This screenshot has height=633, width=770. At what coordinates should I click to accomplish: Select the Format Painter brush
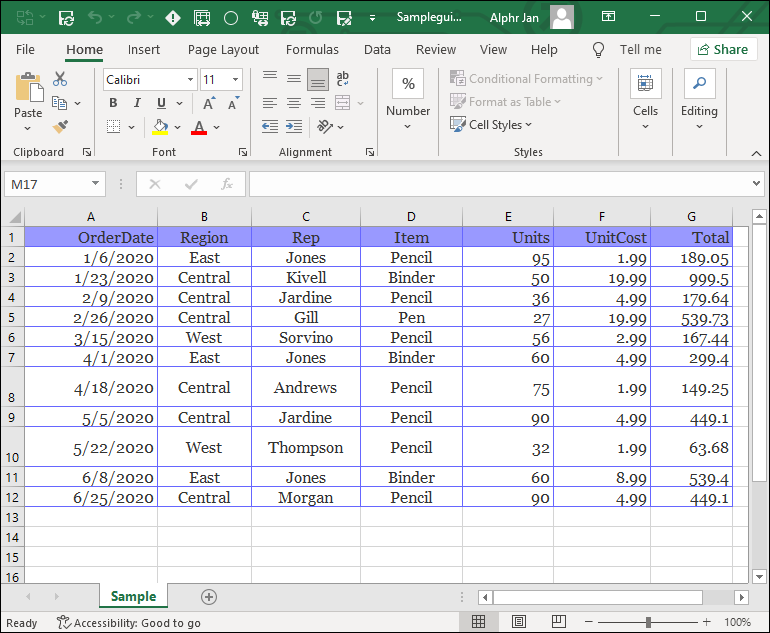click(x=60, y=127)
